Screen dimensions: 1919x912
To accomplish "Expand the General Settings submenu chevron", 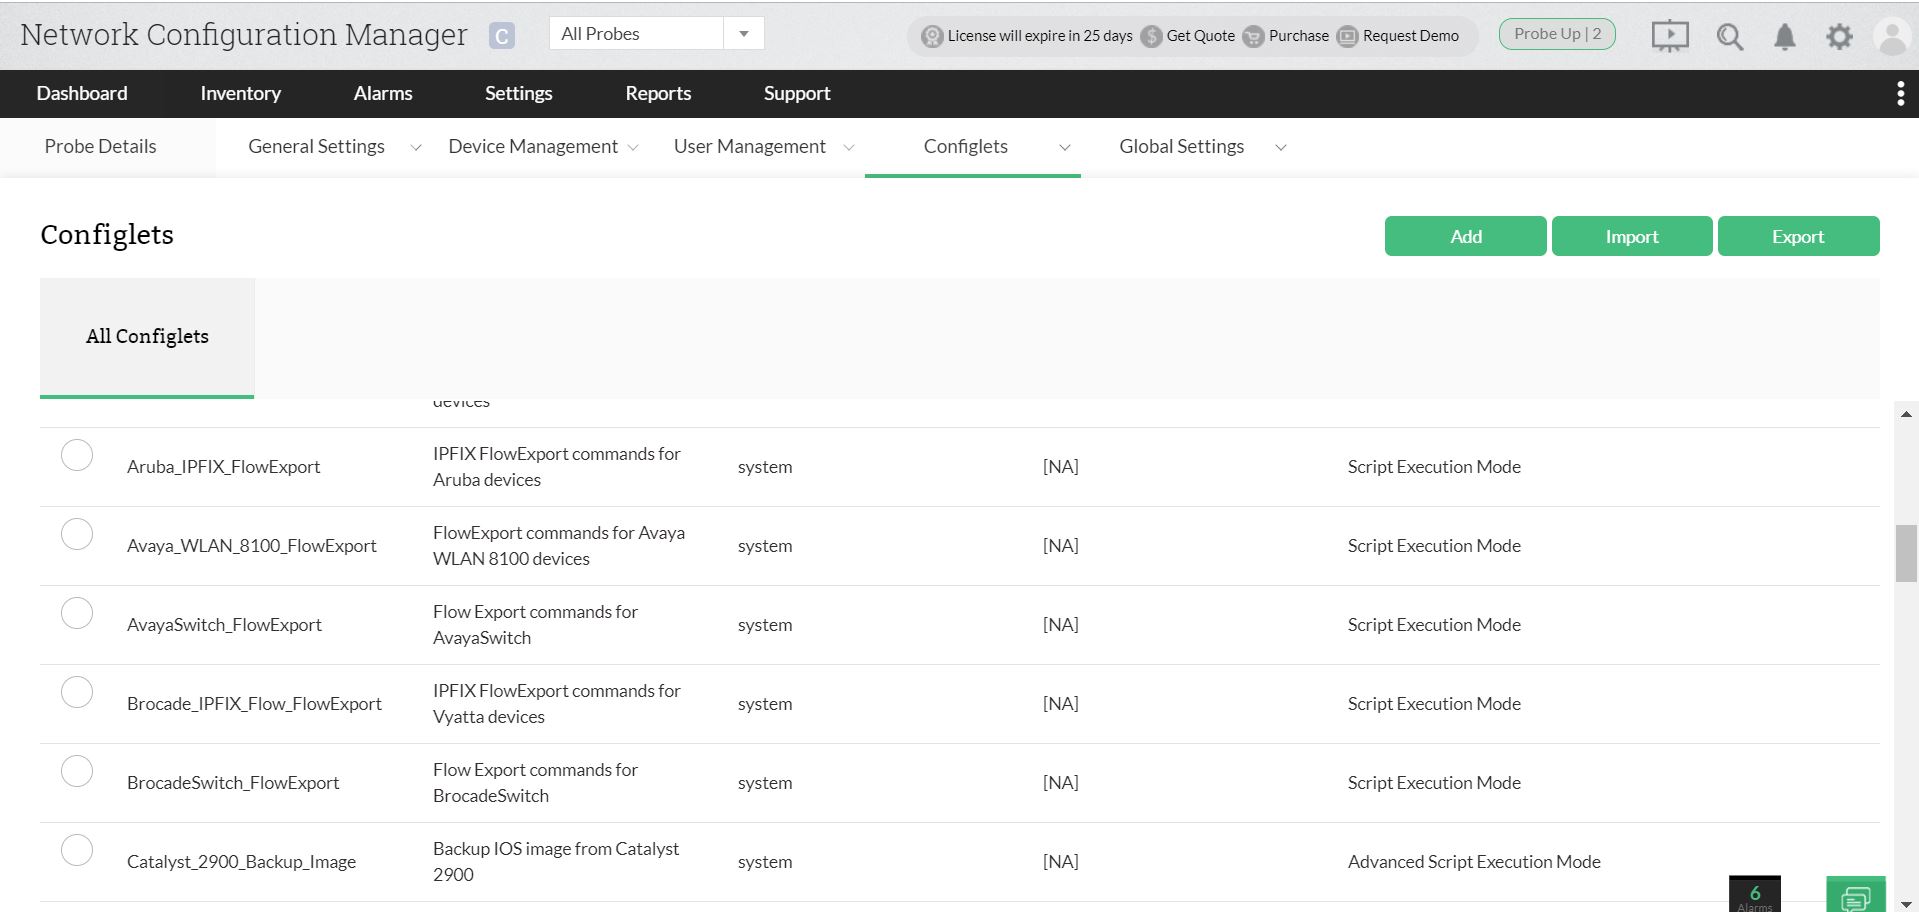I will click(416, 148).
